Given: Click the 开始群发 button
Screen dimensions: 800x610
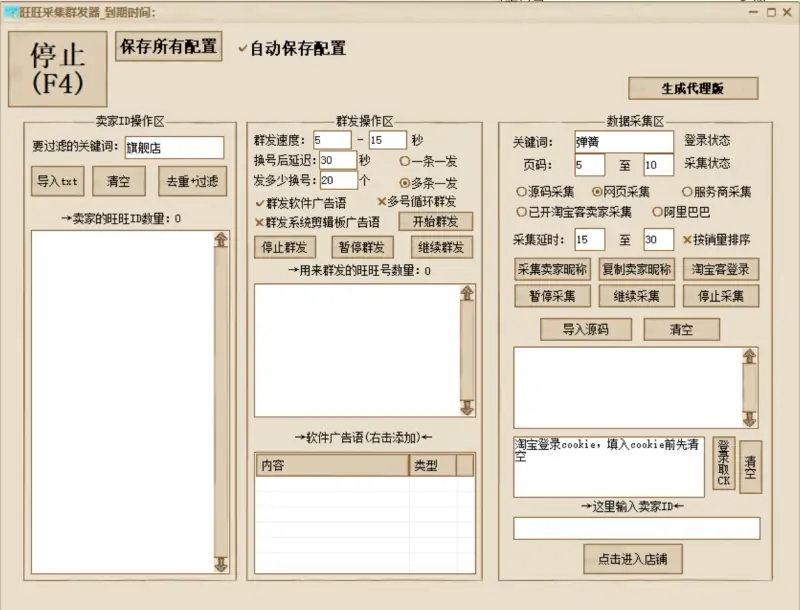Looking at the screenshot, I should click(x=434, y=221).
